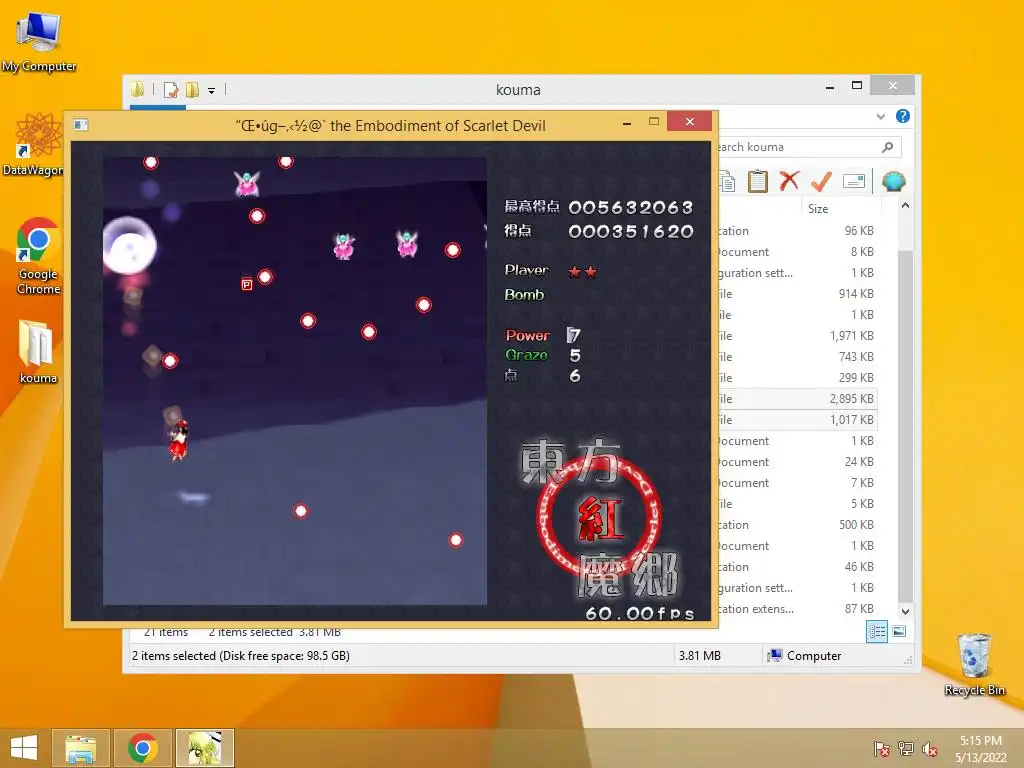Sort files by the Size column header
The image size is (1024, 768).
(x=840, y=208)
